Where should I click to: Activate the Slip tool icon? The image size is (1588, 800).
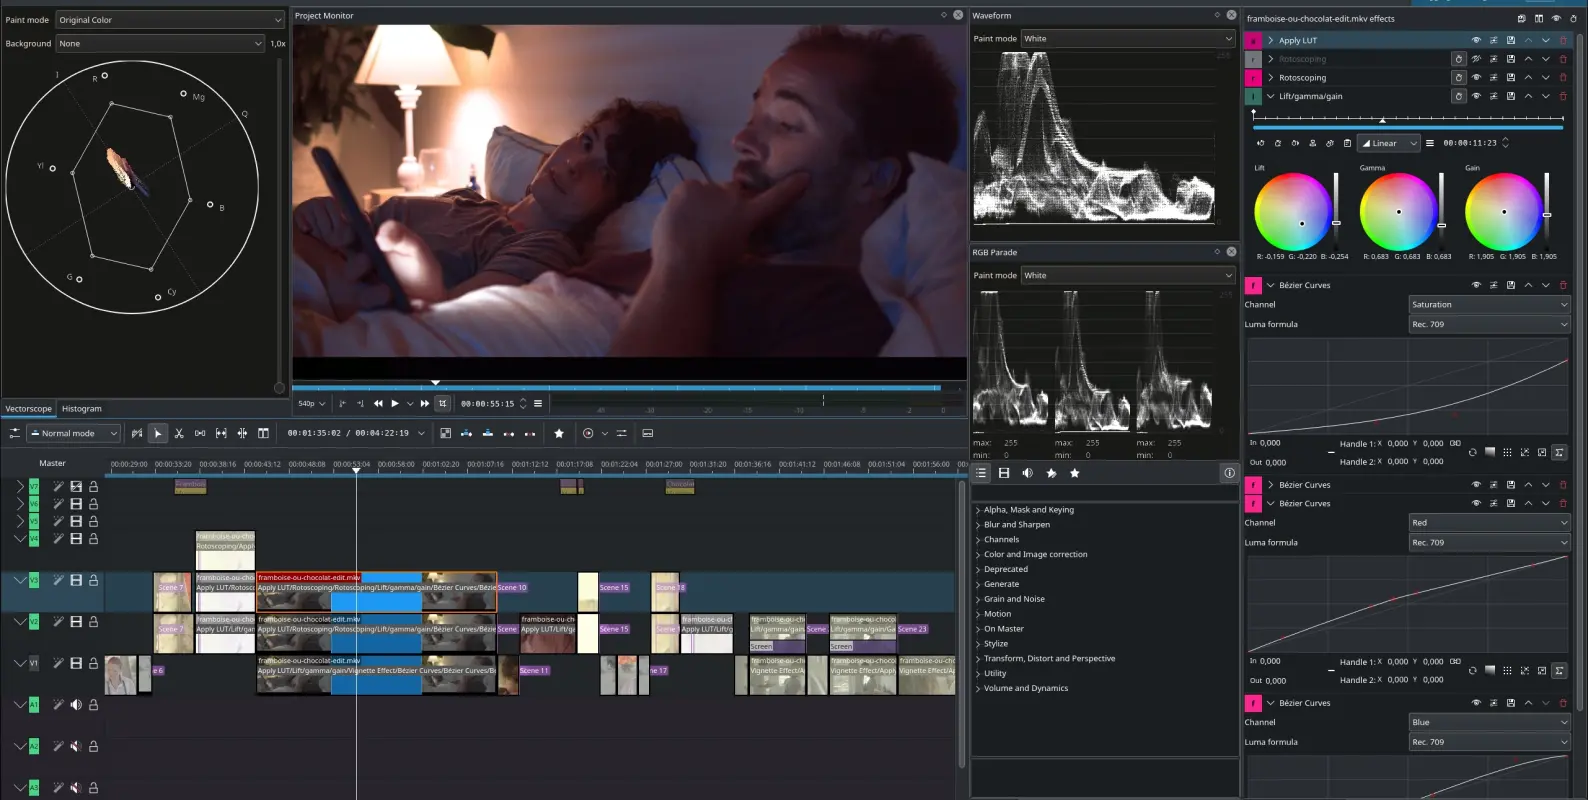click(221, 433)
